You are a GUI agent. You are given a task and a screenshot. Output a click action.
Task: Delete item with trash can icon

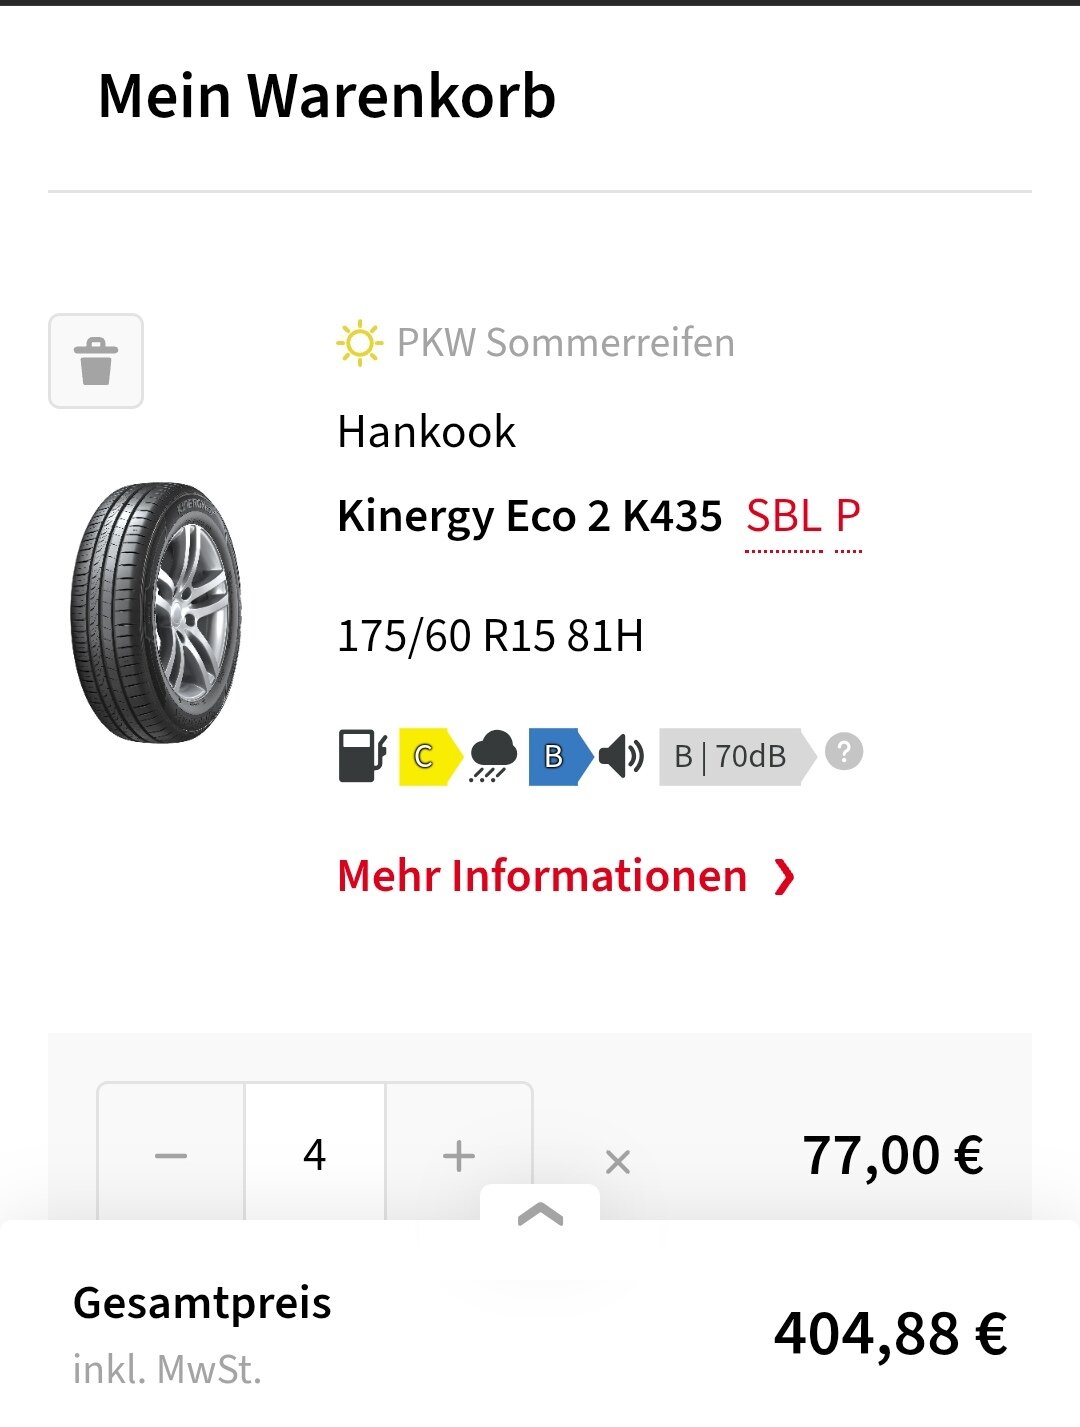click(96, 361)
